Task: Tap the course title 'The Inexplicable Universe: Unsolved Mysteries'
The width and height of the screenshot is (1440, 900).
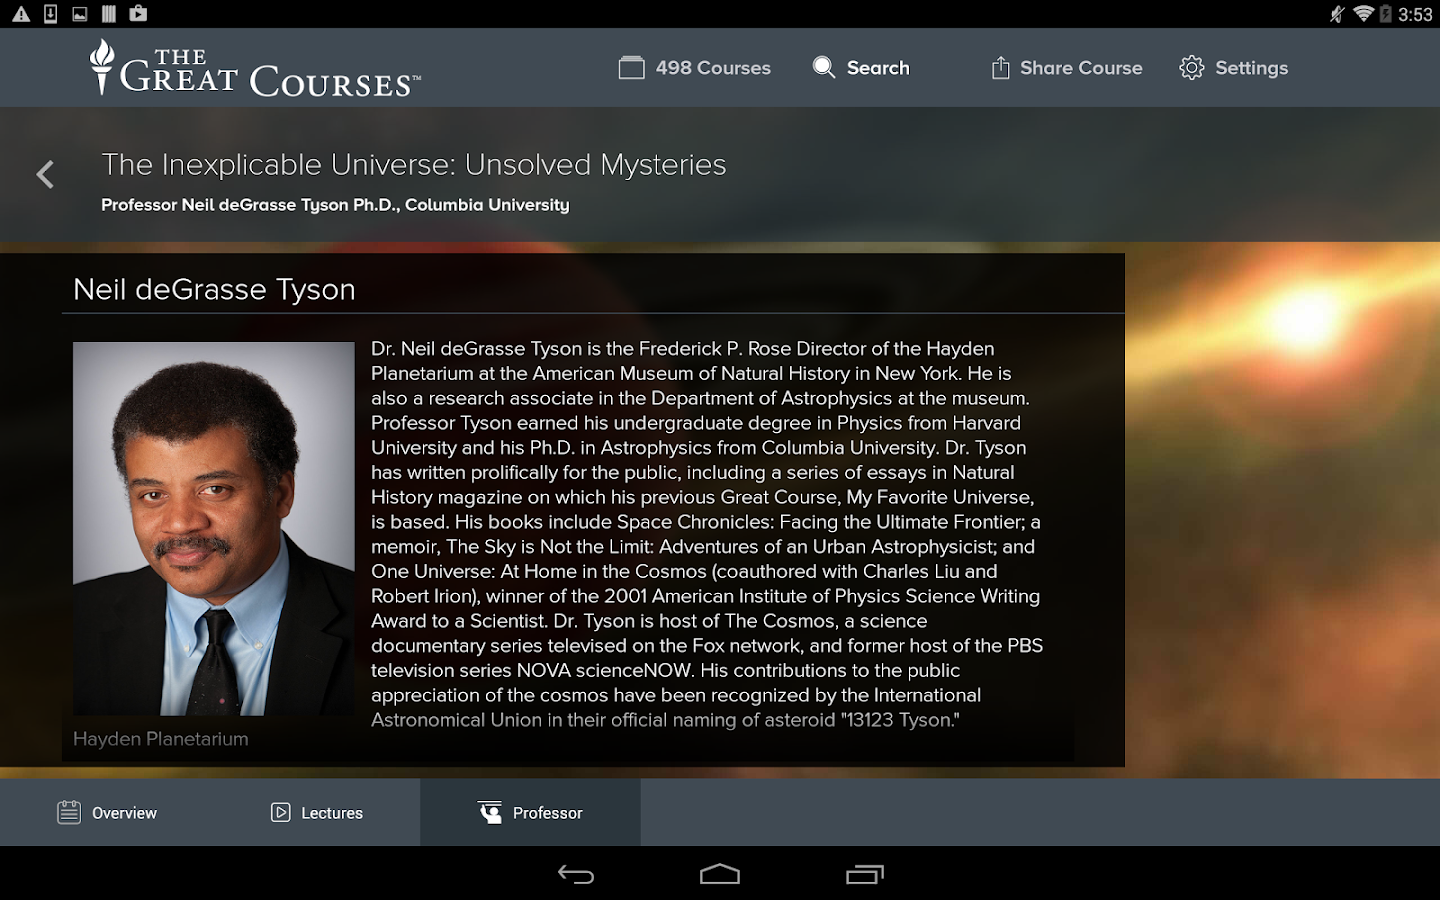Action: click(x=414, y=164)
